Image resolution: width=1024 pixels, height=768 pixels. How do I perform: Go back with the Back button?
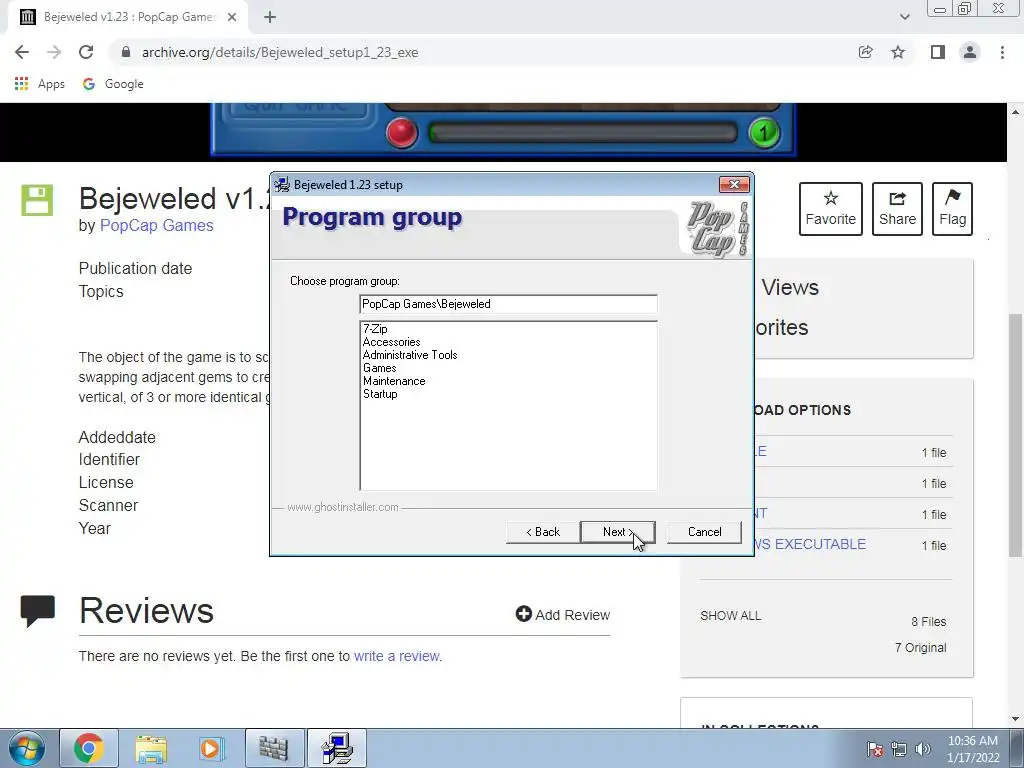coord(543,532)
